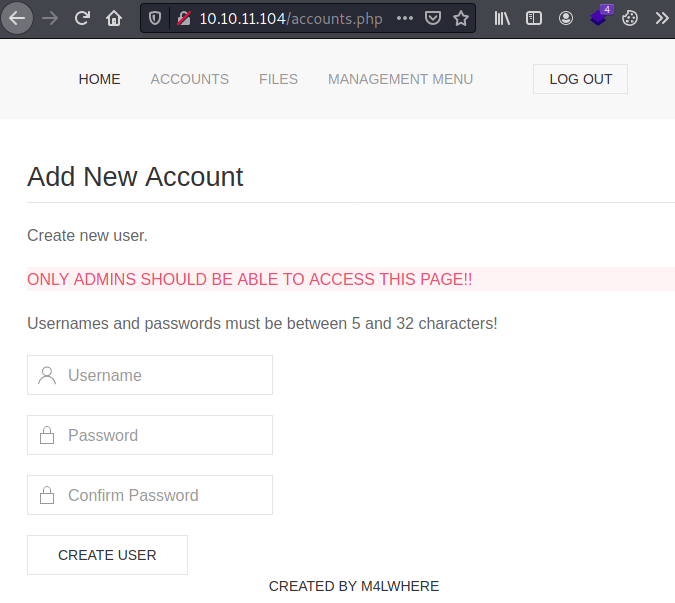Focus the Password input field

(x=150, y=435)
